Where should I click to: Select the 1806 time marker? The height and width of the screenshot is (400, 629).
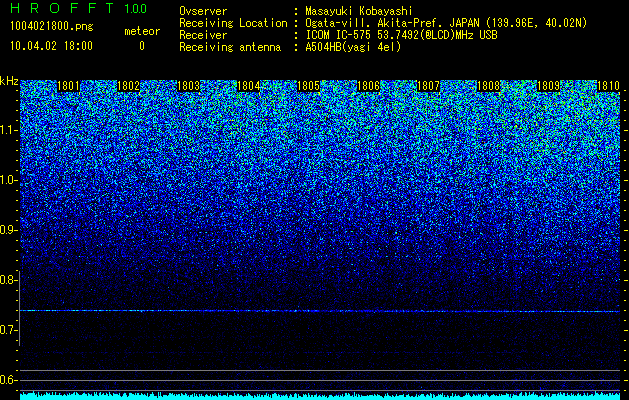click(x=368, y=86)
